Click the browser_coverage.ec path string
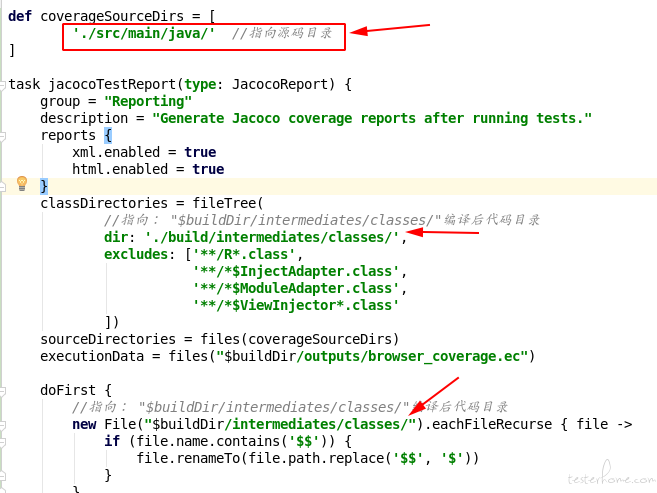Image resolution: width=657 pixels, height=493 pixels. click(x=372, y=356)
